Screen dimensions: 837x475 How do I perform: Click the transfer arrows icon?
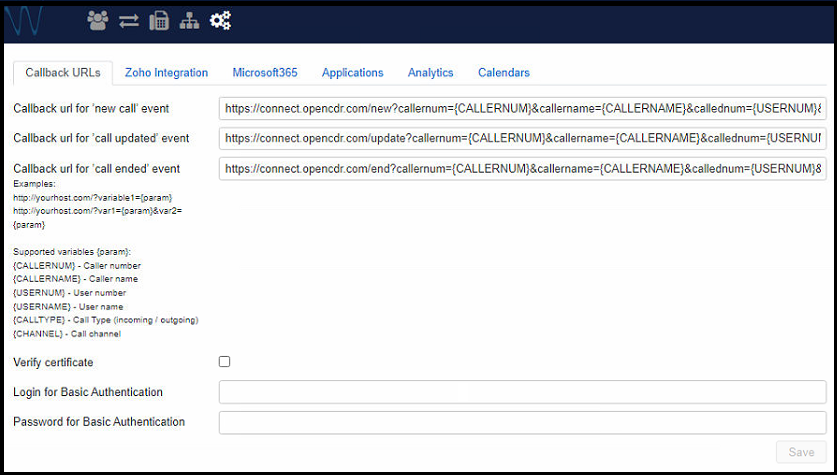click(128, 20)
